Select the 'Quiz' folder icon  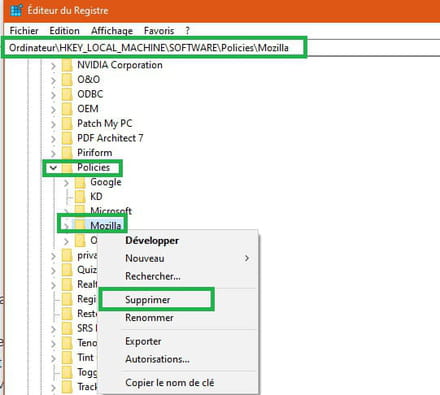(x=67, y=270)
